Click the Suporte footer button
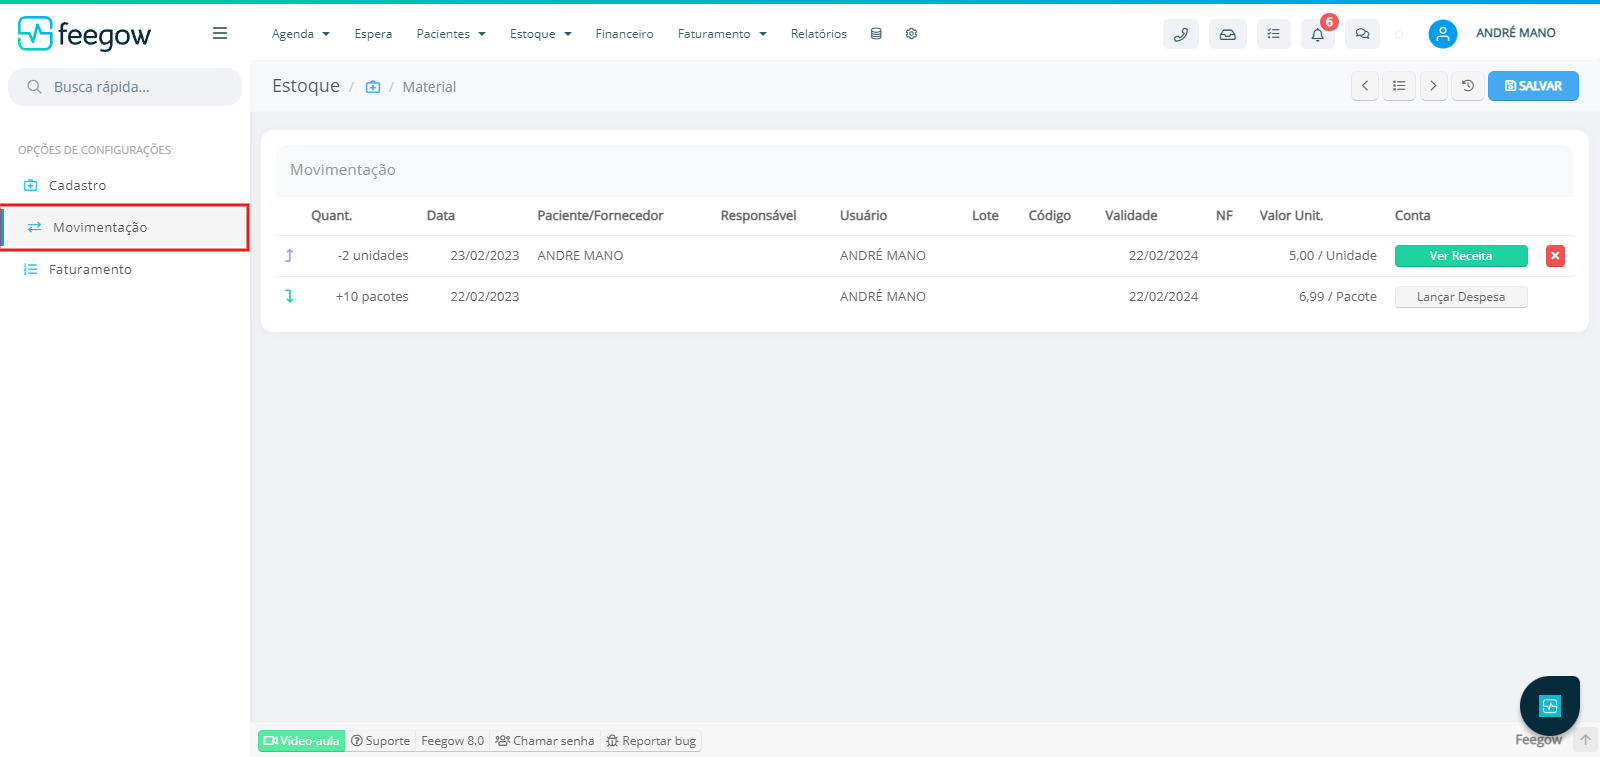Screen dimensions: 1600x757 point(380,741)
